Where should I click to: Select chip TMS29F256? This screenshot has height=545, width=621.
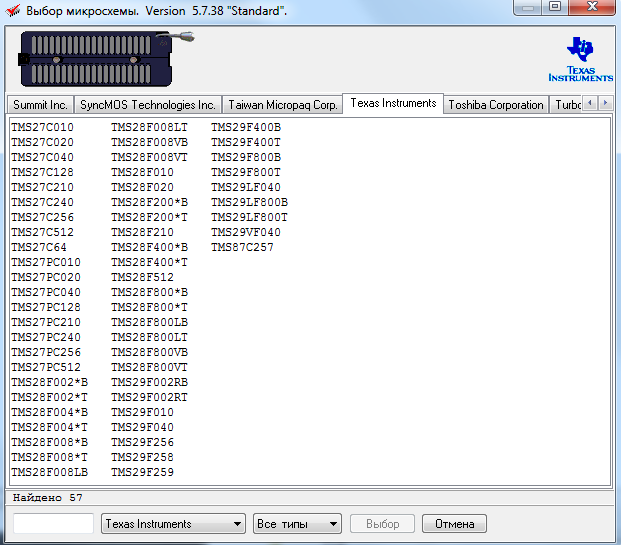(x=142, y=442)
